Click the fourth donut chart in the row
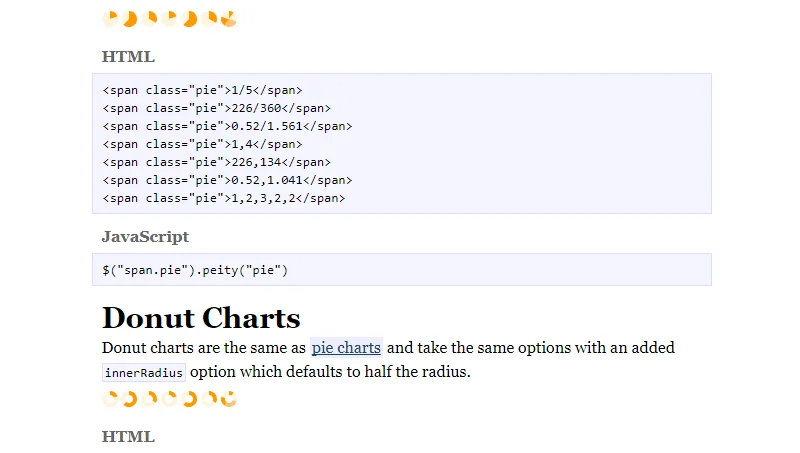 pos(170,399)
